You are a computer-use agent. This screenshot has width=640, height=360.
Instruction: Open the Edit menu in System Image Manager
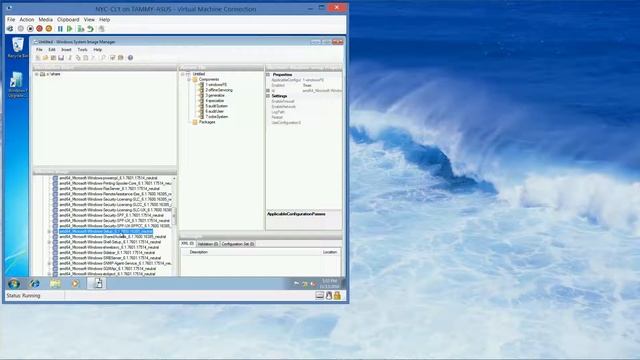[52, 49]
